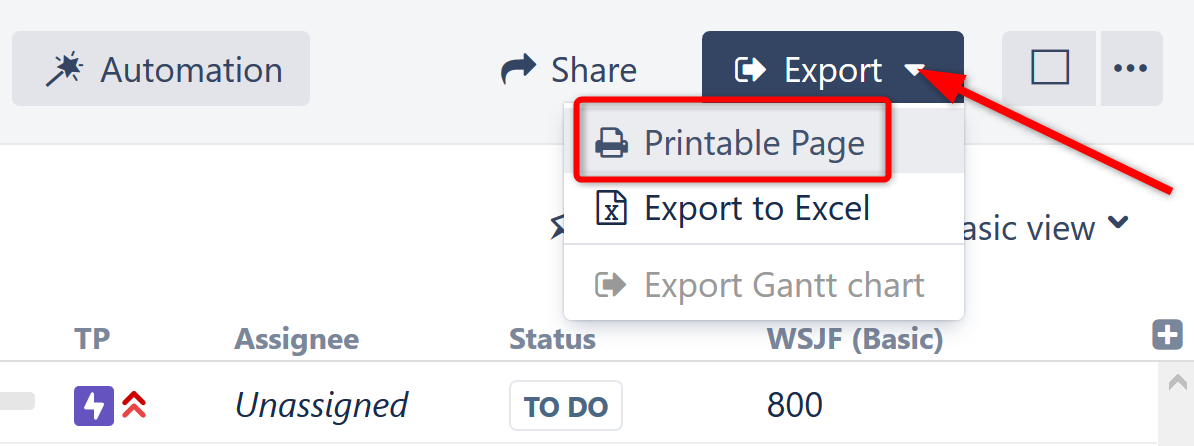This screenshot has width=1194, height=446.
Task: Click the WSJF (Basic) column header
Action: point(854,339)
